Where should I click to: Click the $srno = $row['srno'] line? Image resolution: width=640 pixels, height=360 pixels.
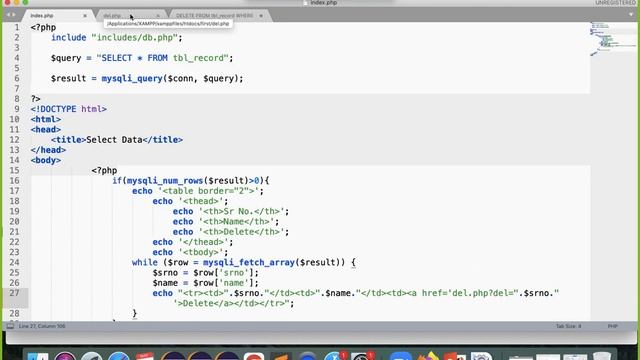point(205,272)
